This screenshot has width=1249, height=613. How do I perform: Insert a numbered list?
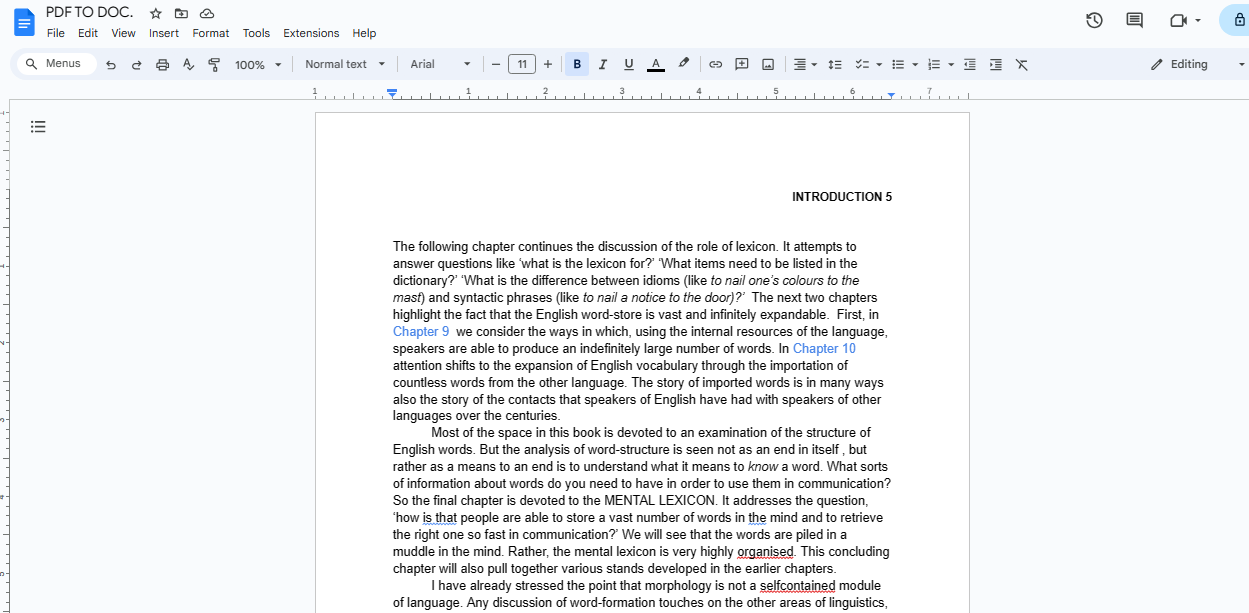coord(934,64)
